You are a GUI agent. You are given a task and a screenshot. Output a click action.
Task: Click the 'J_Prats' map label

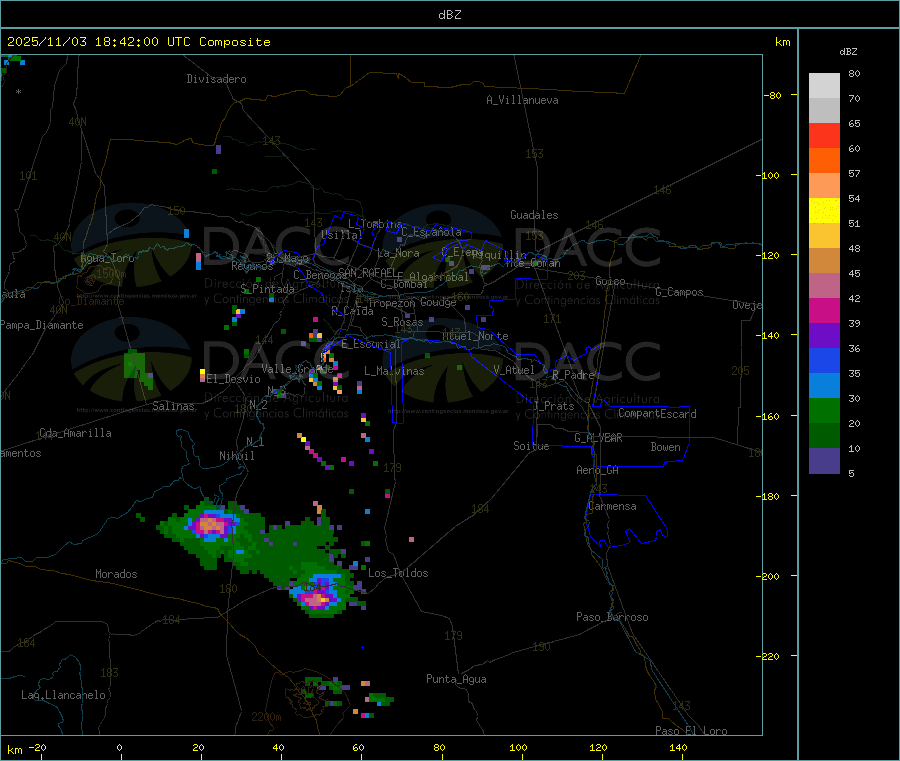point(553,406)
